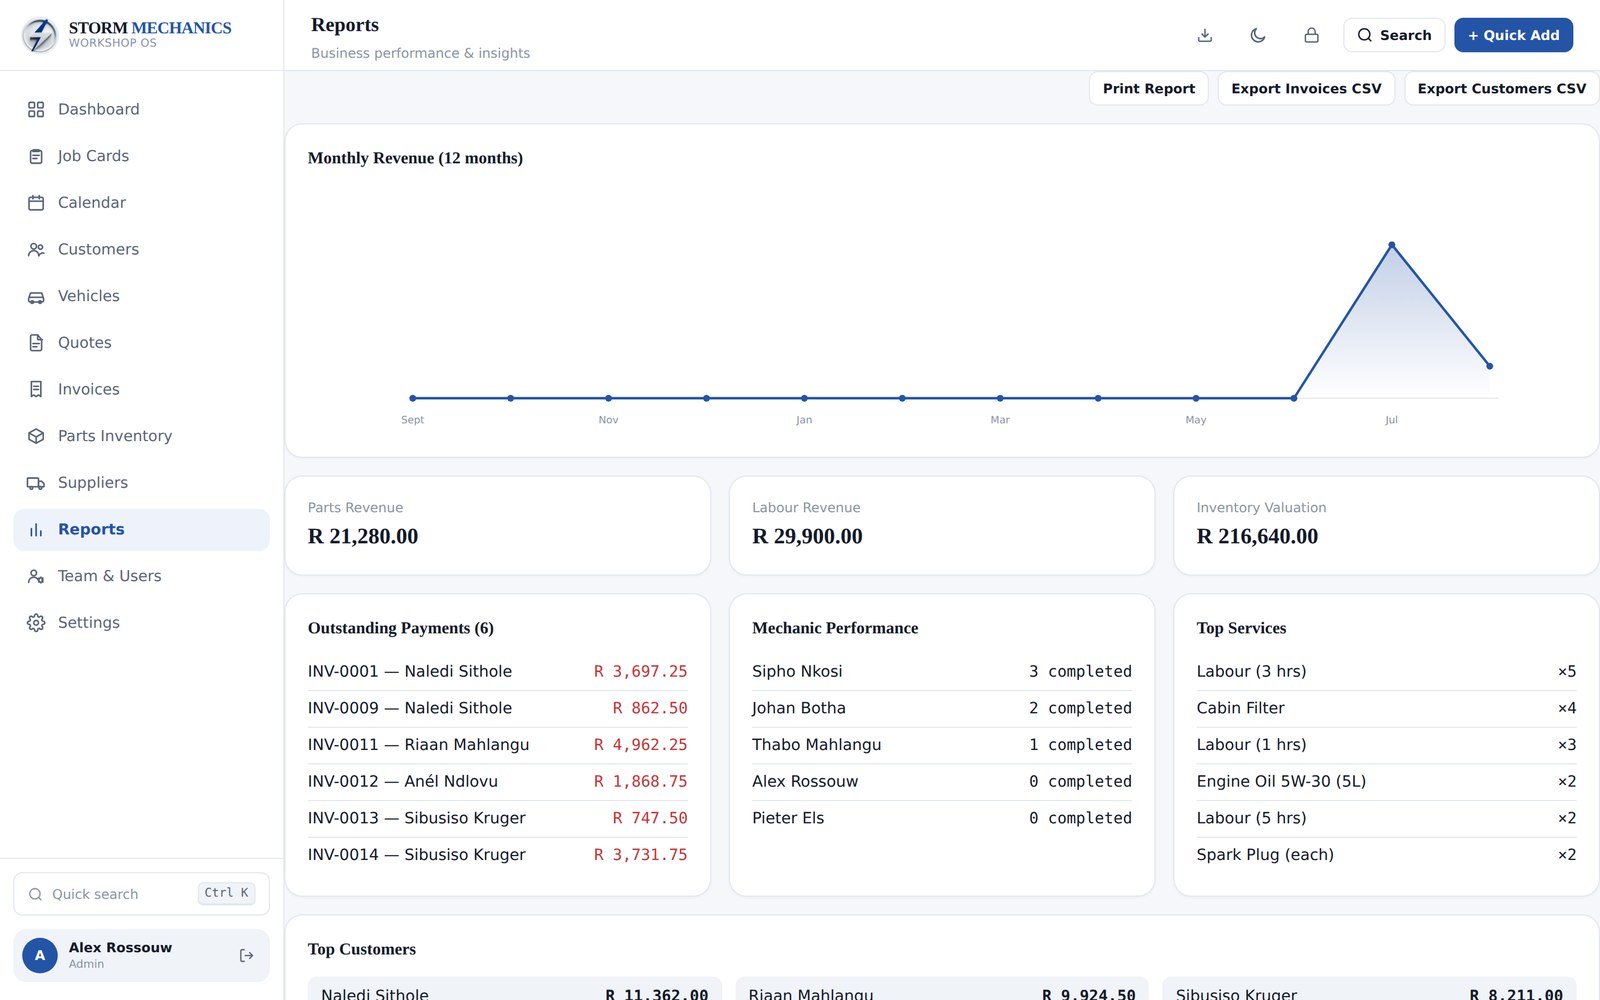Click Print Report
The image size is (1600, 1000).
tap(1149, 88)
